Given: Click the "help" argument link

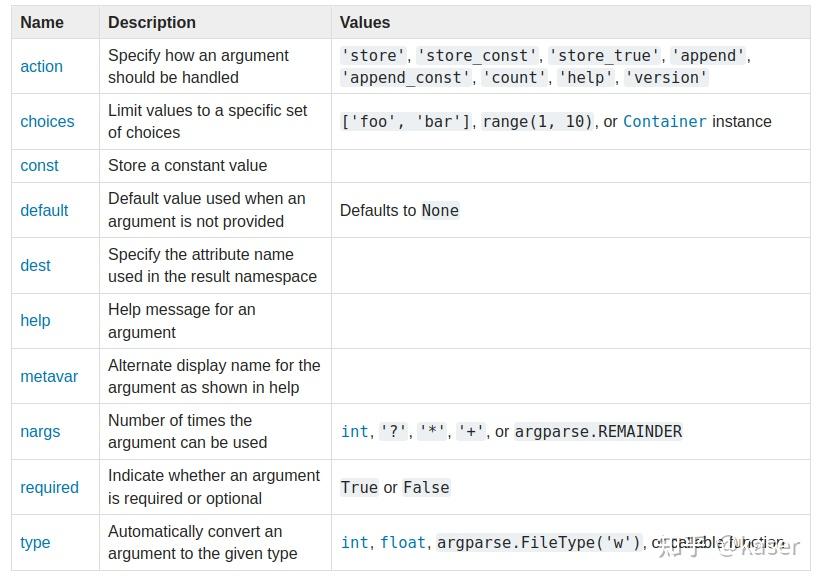Looking at the screenshot, I should click(35, 320).
